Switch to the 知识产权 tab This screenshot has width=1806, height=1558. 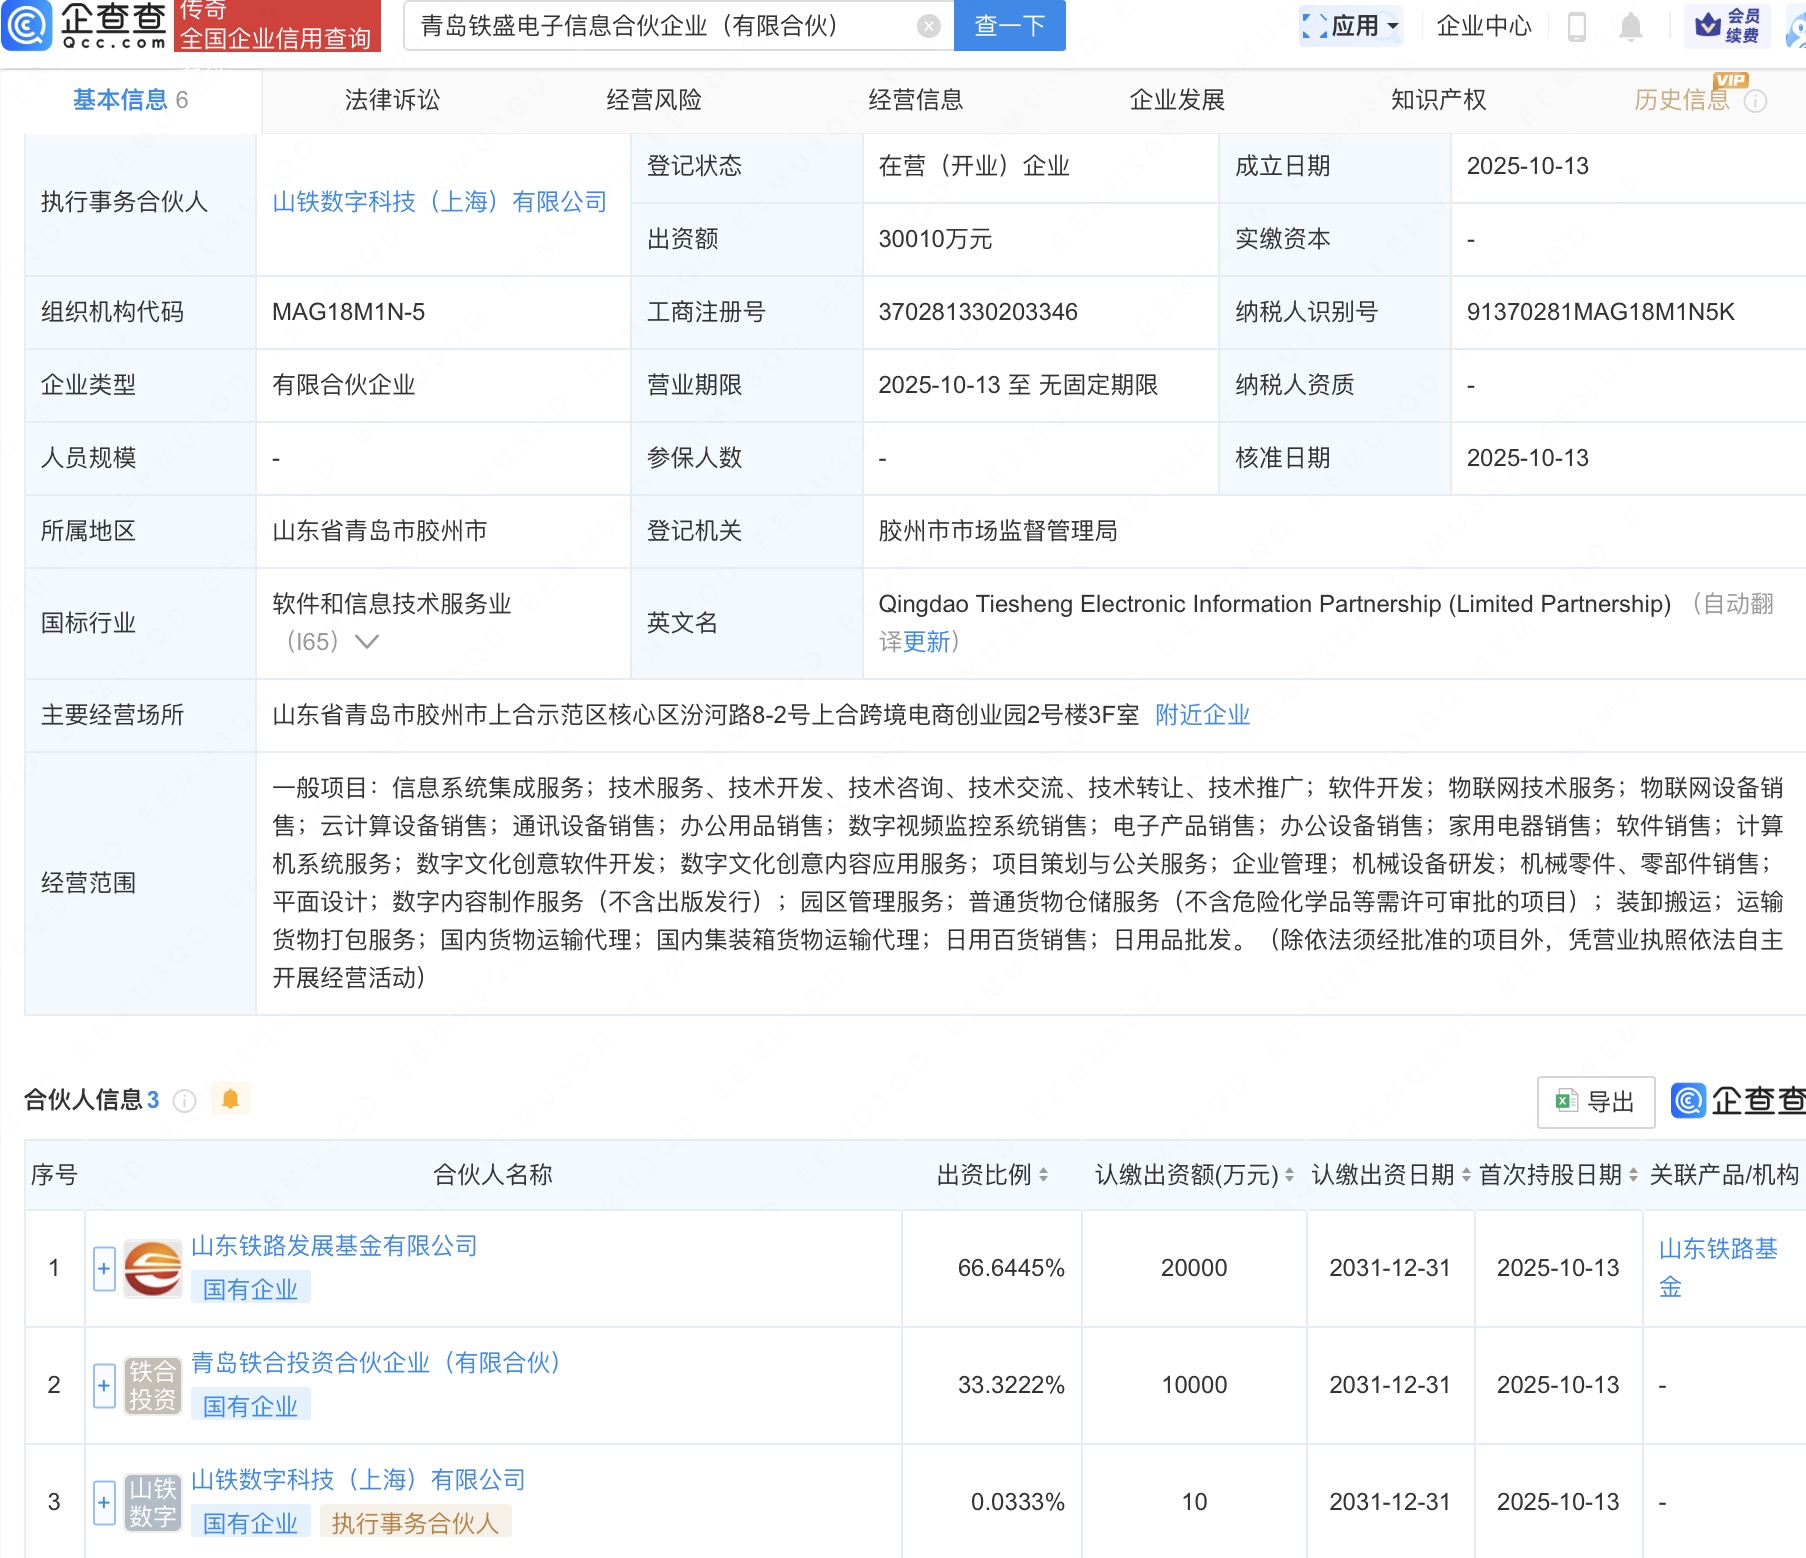pos(1437,100)
